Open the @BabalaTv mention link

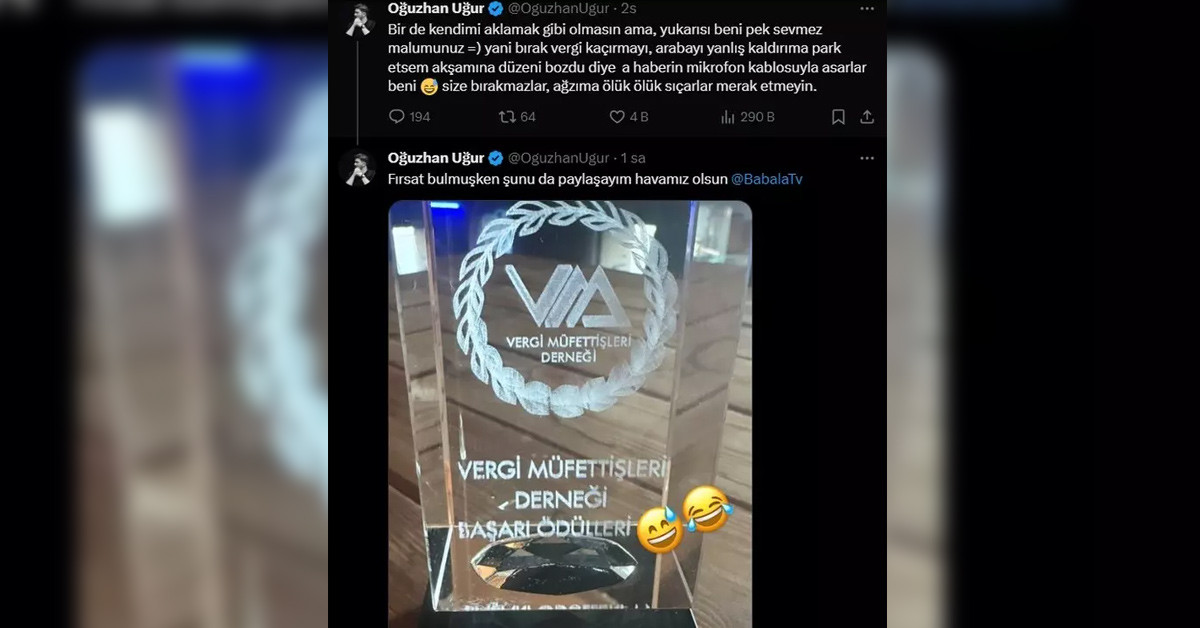[767, 179]
